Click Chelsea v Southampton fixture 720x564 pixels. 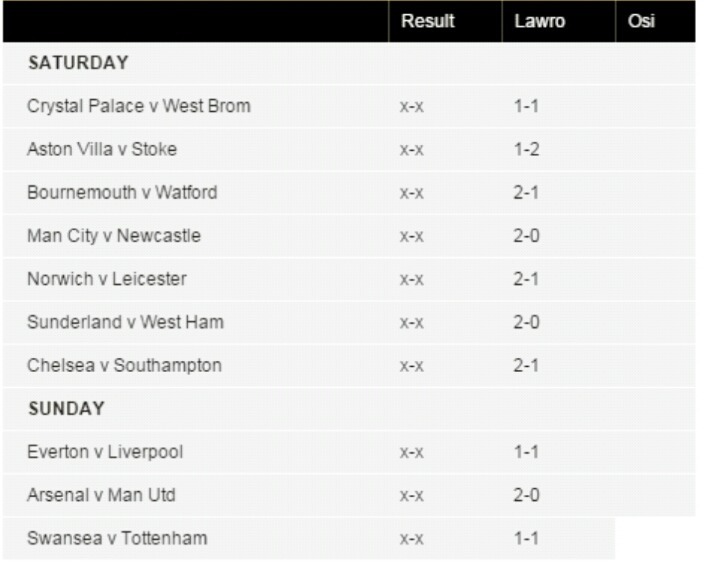pyautogui.click(x=124, y=366)
